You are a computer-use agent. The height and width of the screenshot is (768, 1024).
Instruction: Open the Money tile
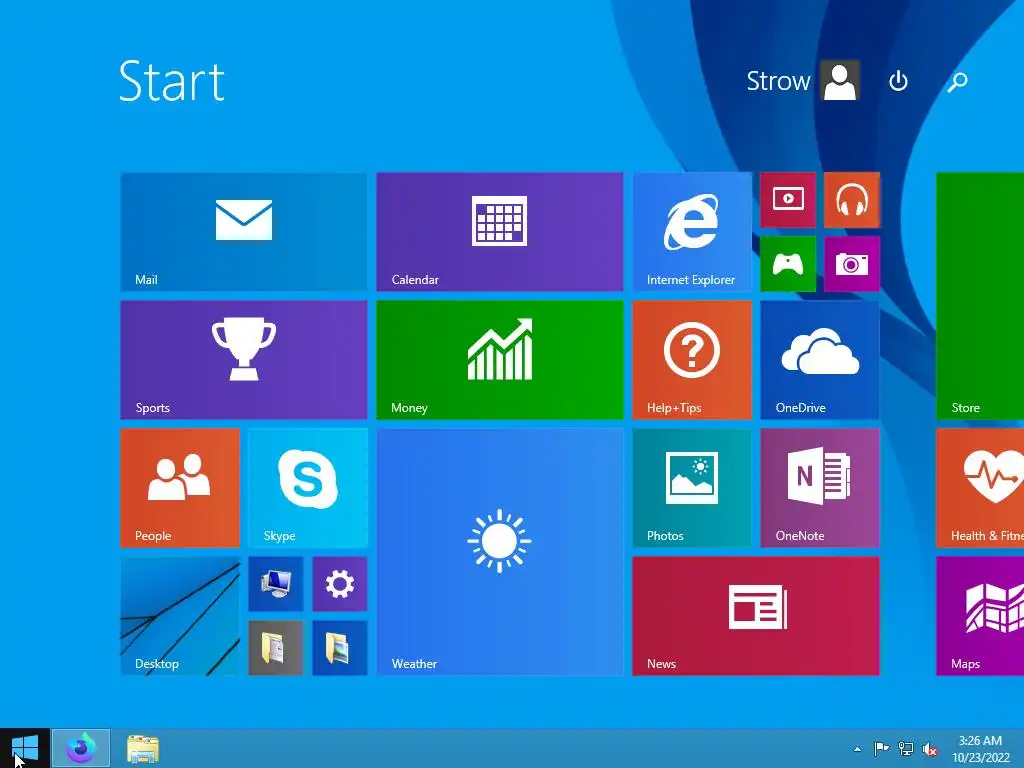(500, 360)
